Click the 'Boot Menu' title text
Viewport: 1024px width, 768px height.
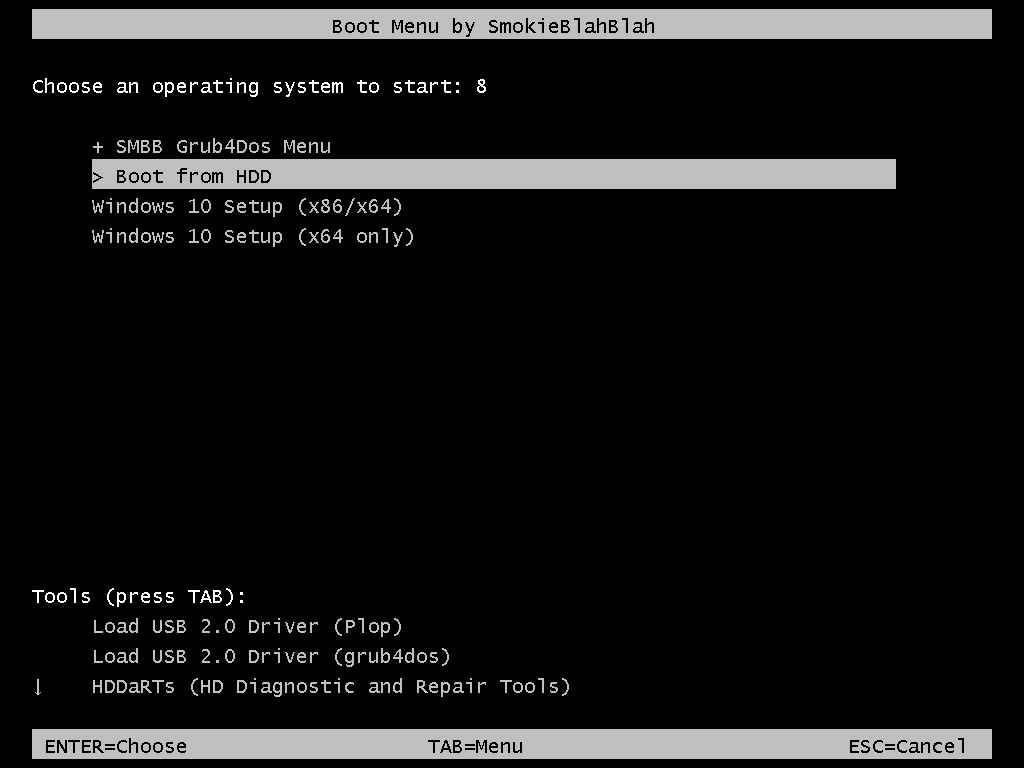385,26
